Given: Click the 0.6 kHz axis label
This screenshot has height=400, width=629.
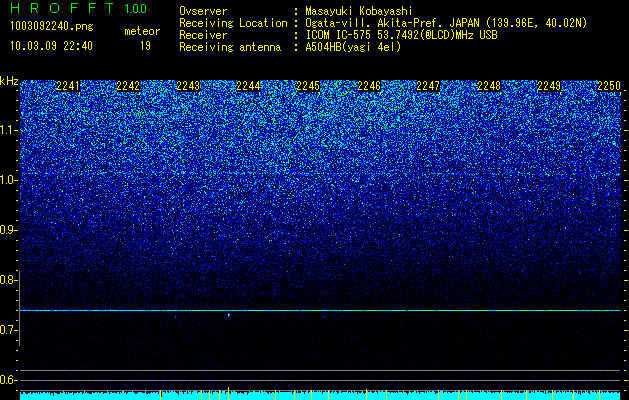Looking at the screenshot, I should tap(8, 380).
